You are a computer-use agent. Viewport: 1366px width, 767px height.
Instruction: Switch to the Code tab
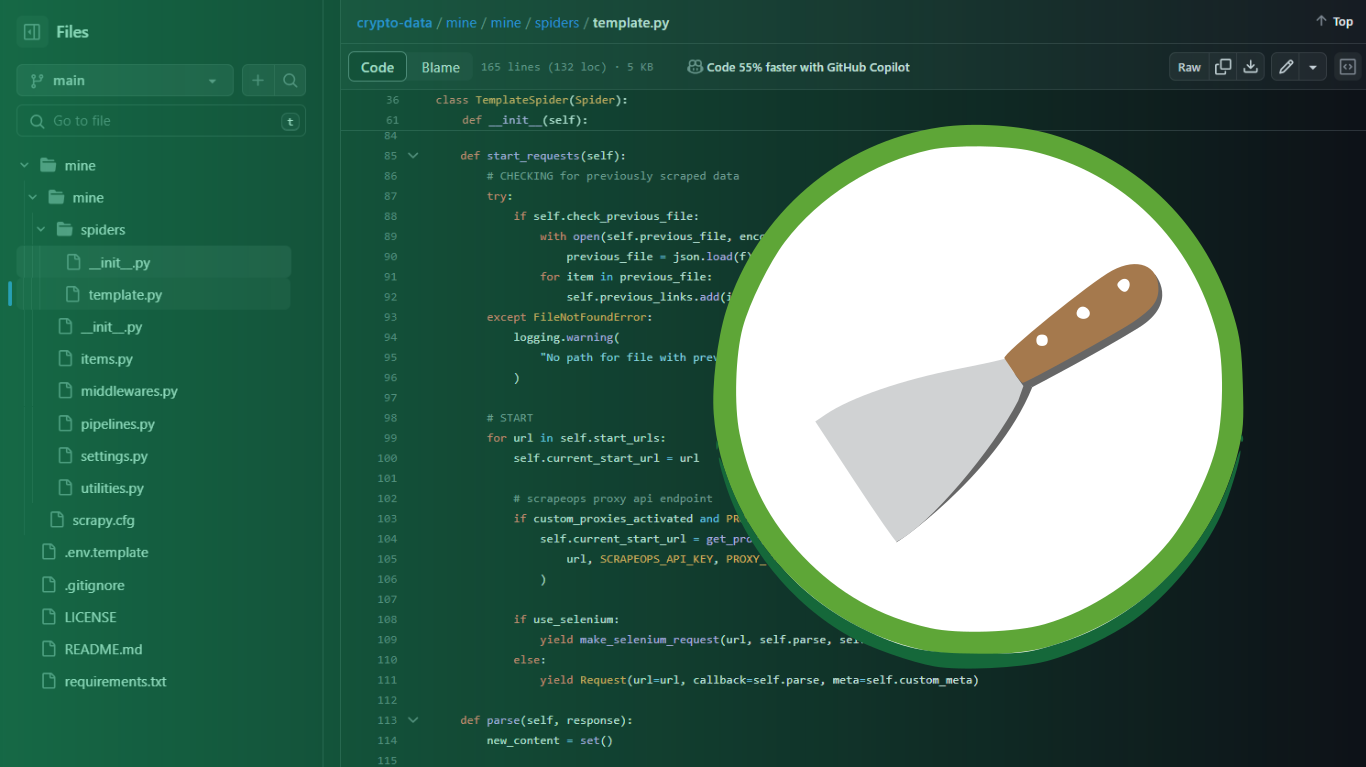pos(377,67)
